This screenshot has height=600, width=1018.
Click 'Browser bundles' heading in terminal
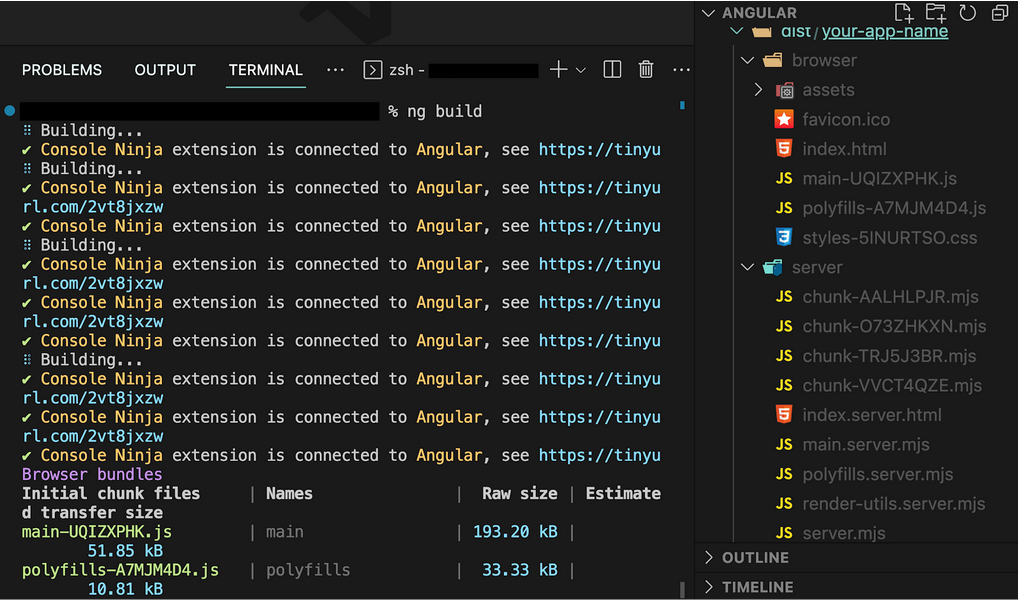(x=92, y=474)
